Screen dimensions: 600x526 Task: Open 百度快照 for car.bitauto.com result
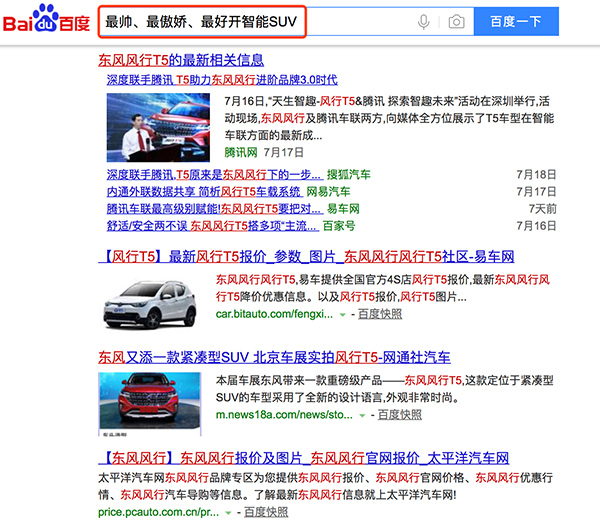tap(380, 314)
